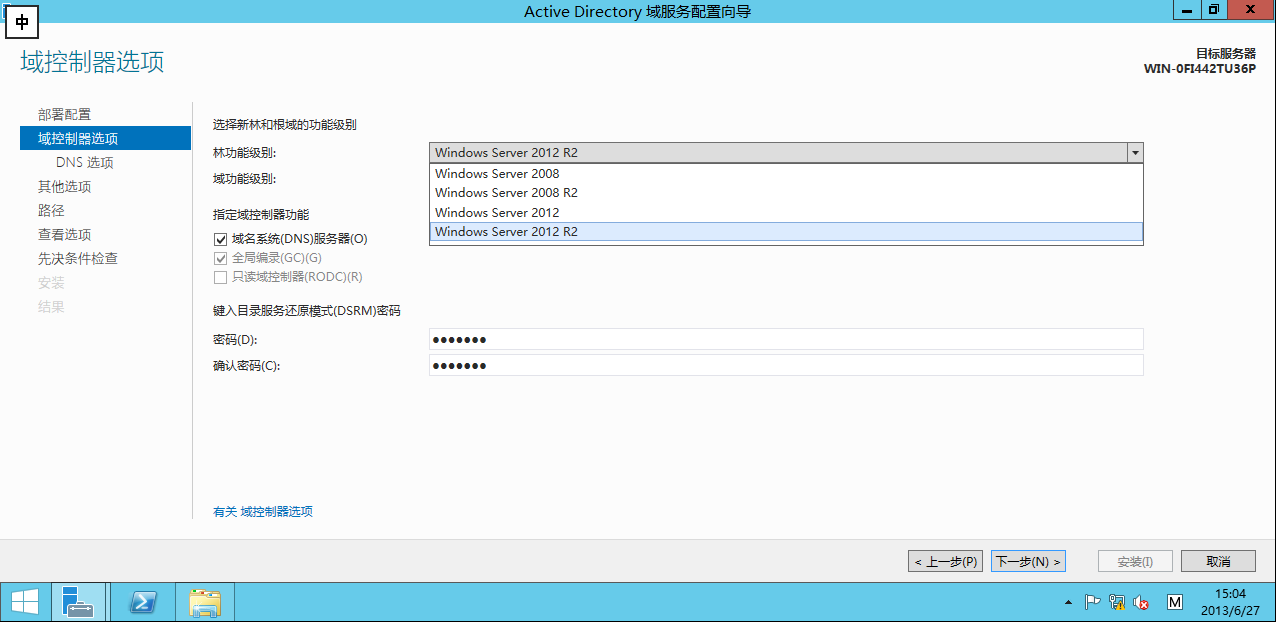Click the 下一步(N) button
The height and width of the screenshot is (622, 1276).
pos(1028,561)
